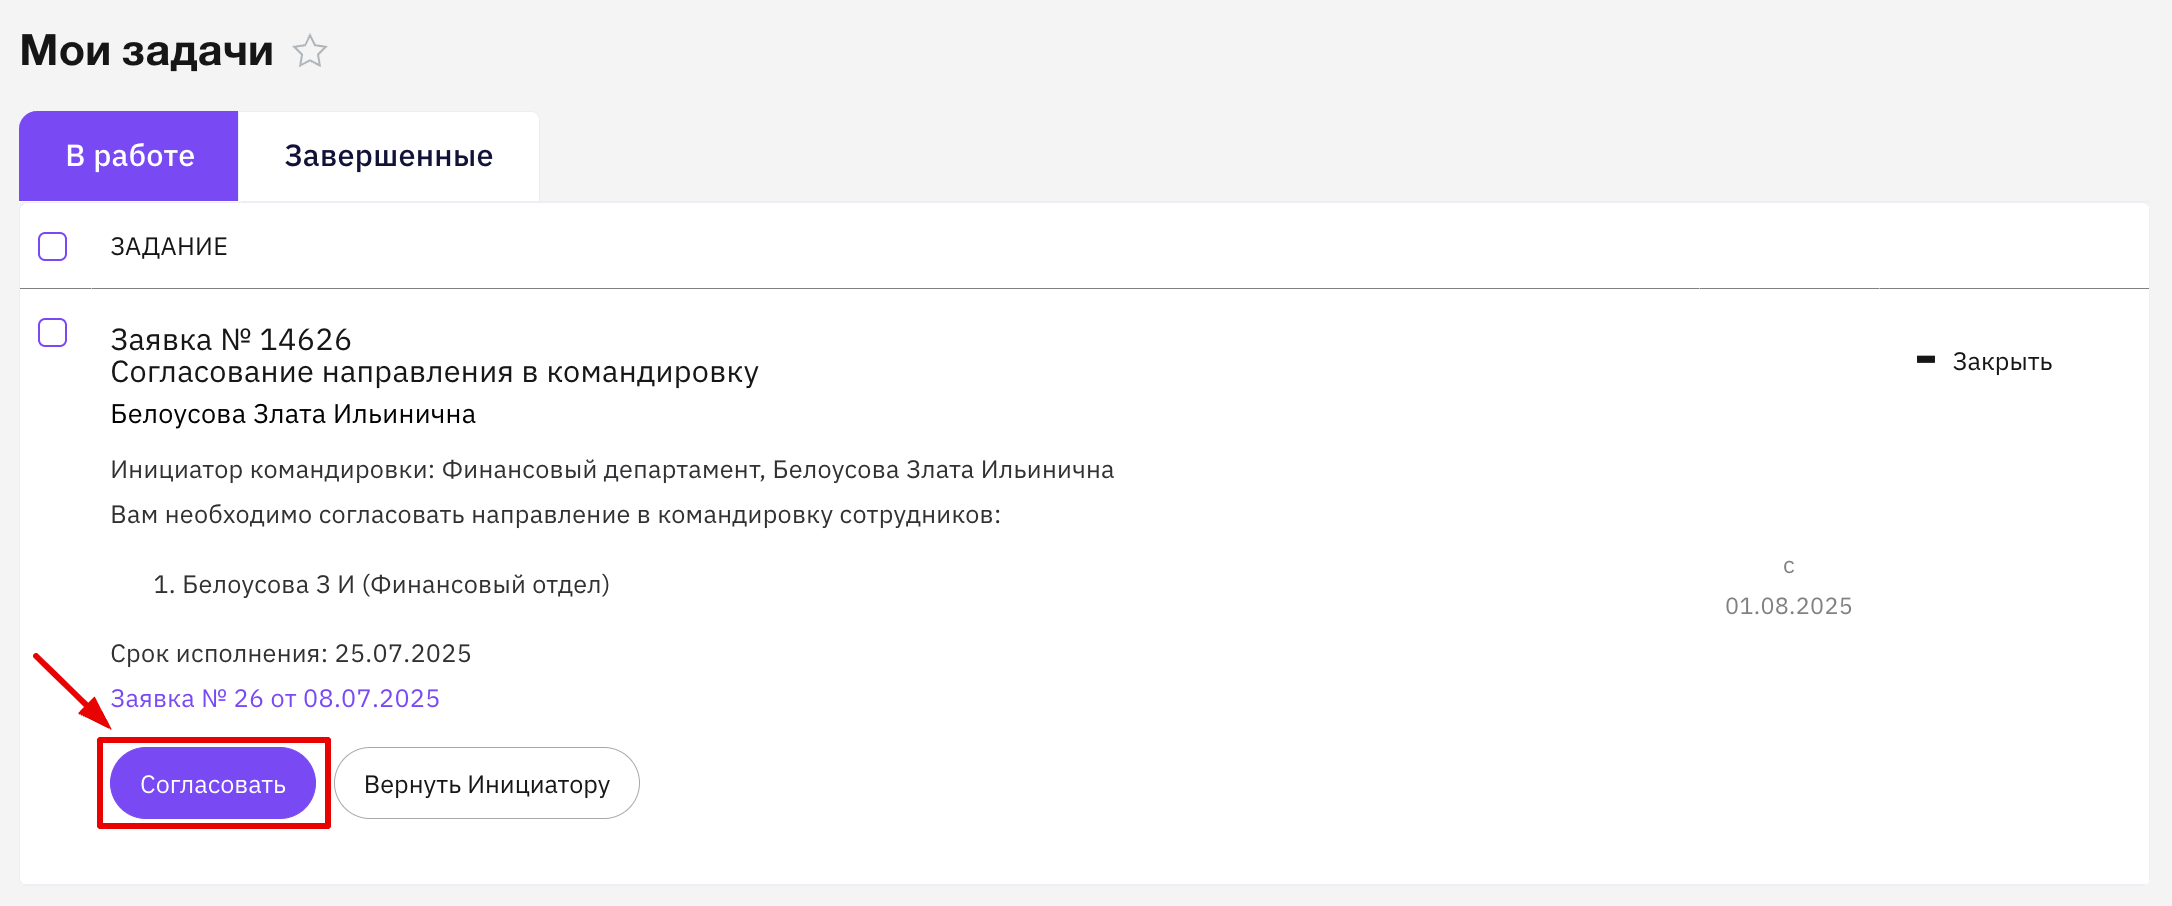Check the box for Заявка № 14626
Screen dimensions: 2172x906
[x=52, y=332]
